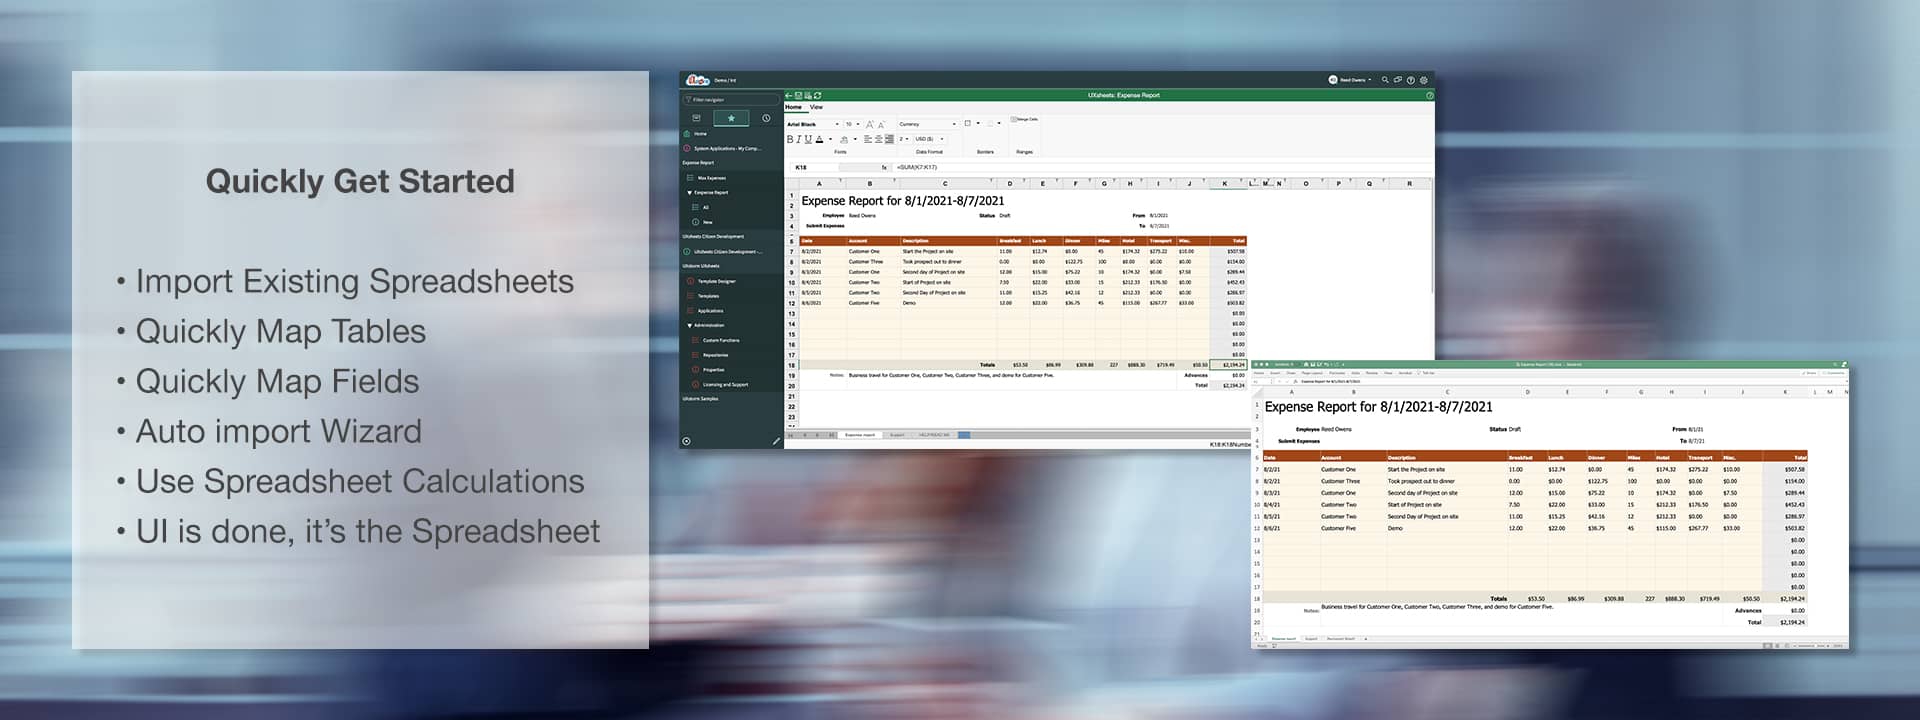The width and height of the screenshot is (1920, 720).
Task: Switch to the View ribbon tab
Action: pyautogui.click(x=816, y=107)
